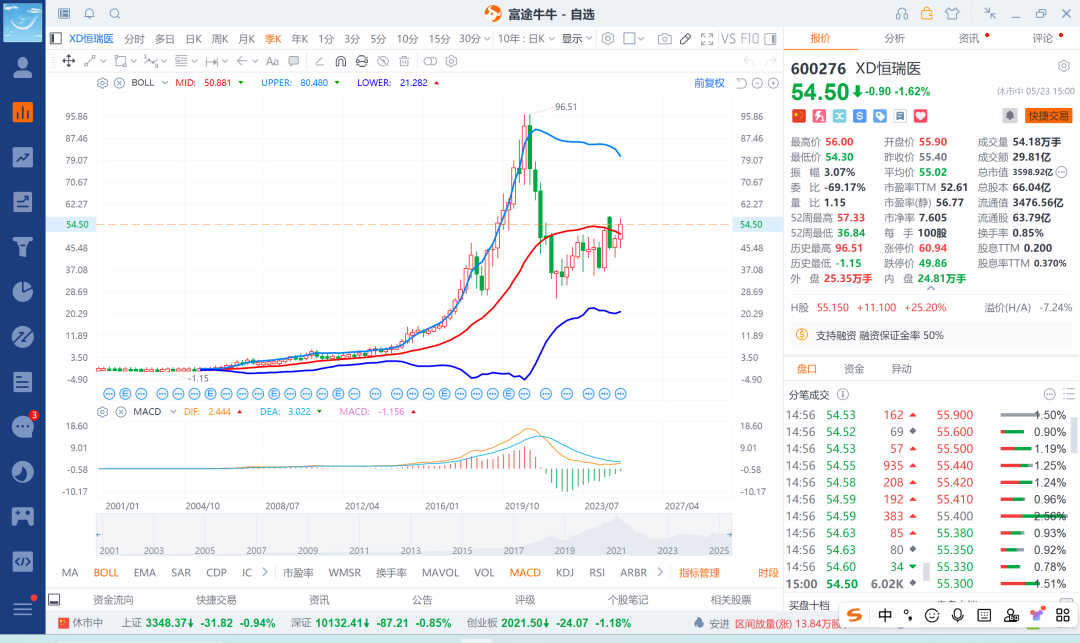This screenshot has width=1080, height=643.
Task: Select the Aa text annotation tool
Action: click(x=272, y=61)
